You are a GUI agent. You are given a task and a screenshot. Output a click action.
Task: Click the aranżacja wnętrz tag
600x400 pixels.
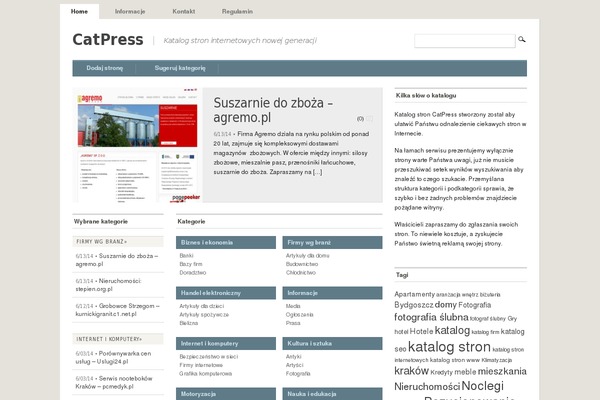(x=457, y=295)
